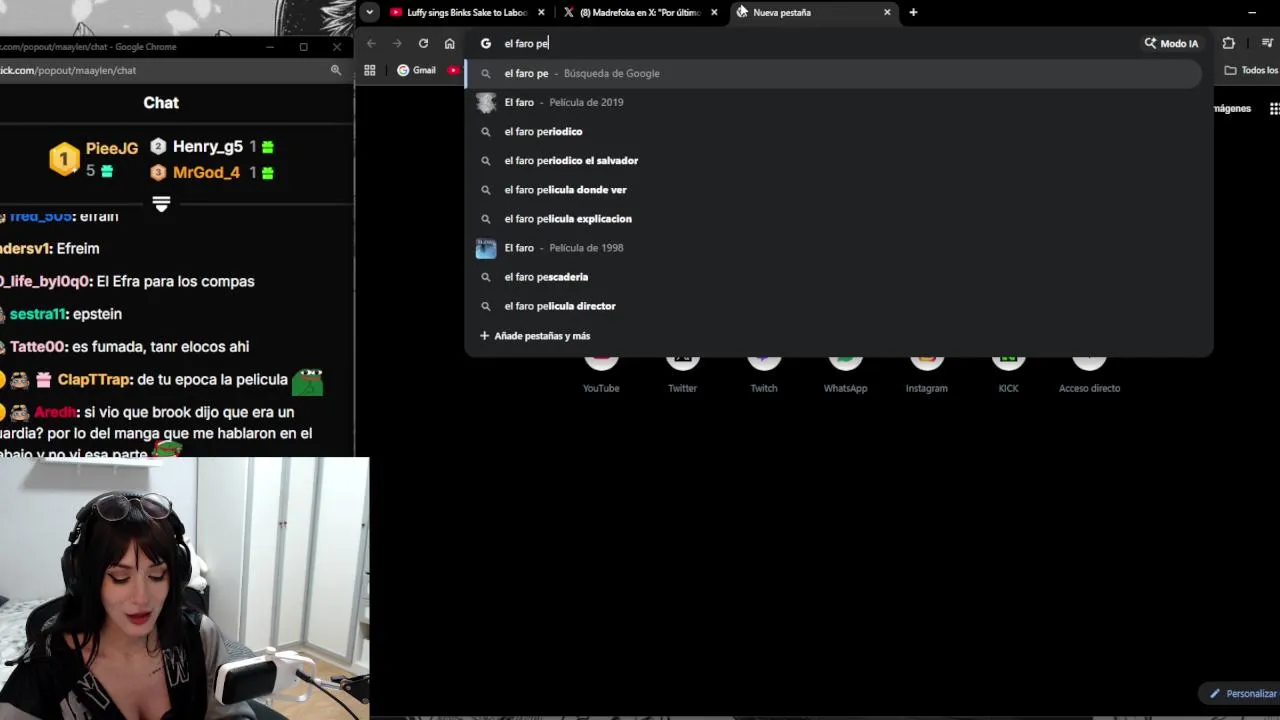Open the Imágenes link

[x=1232, y=108]
